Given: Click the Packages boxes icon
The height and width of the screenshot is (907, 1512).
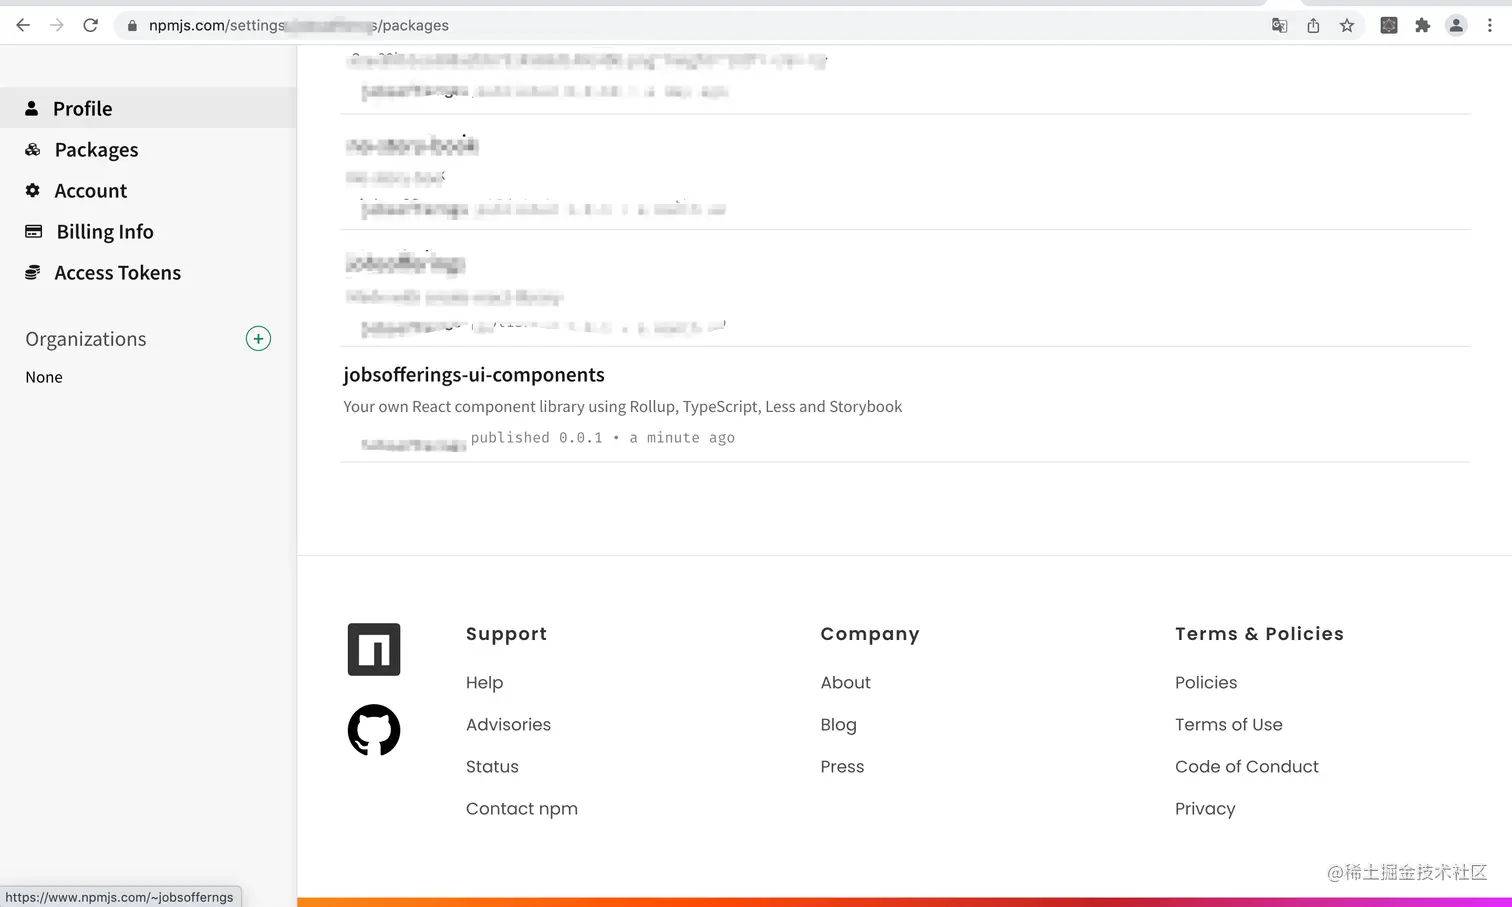Looking at the screenshot, I should point(33,149).
